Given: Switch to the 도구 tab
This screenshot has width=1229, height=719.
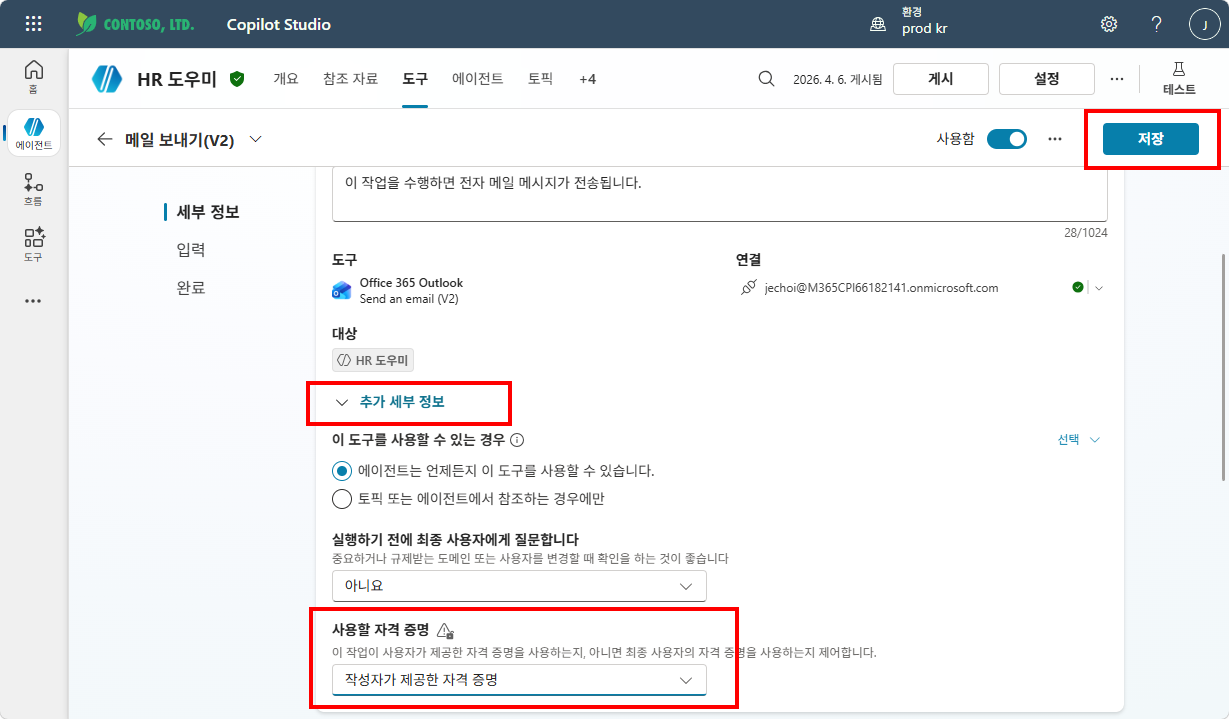Looking at the screenshot, I should (x=415, y=78).
